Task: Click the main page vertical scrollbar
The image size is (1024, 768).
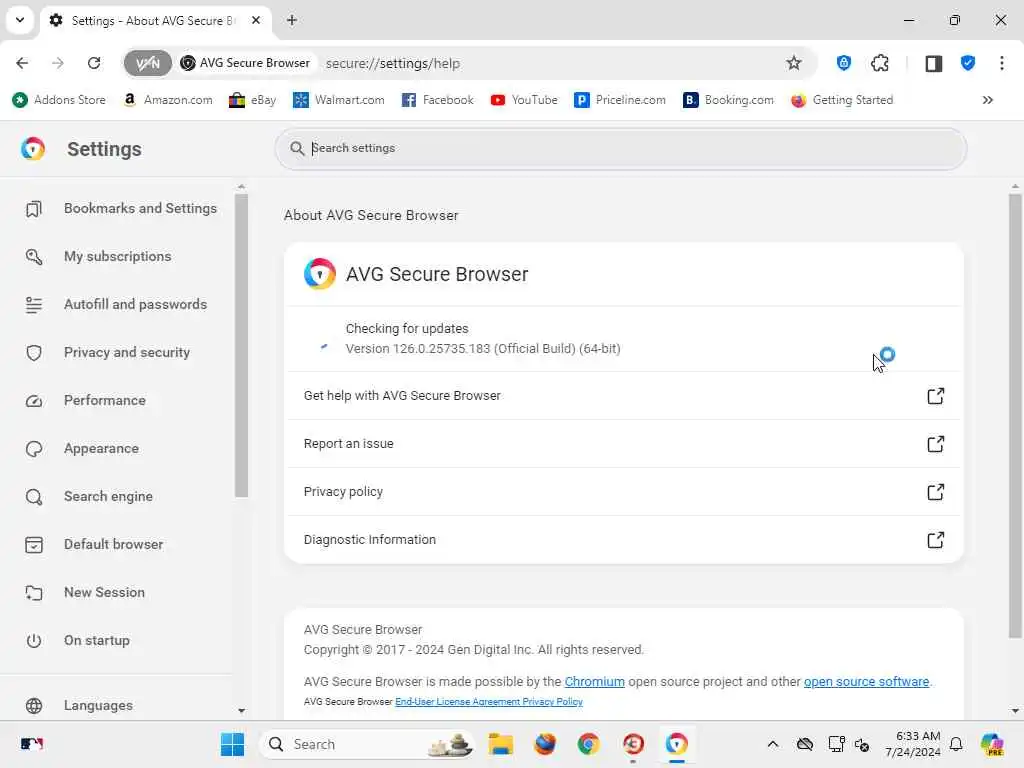Action: [x=1015, y=415]
